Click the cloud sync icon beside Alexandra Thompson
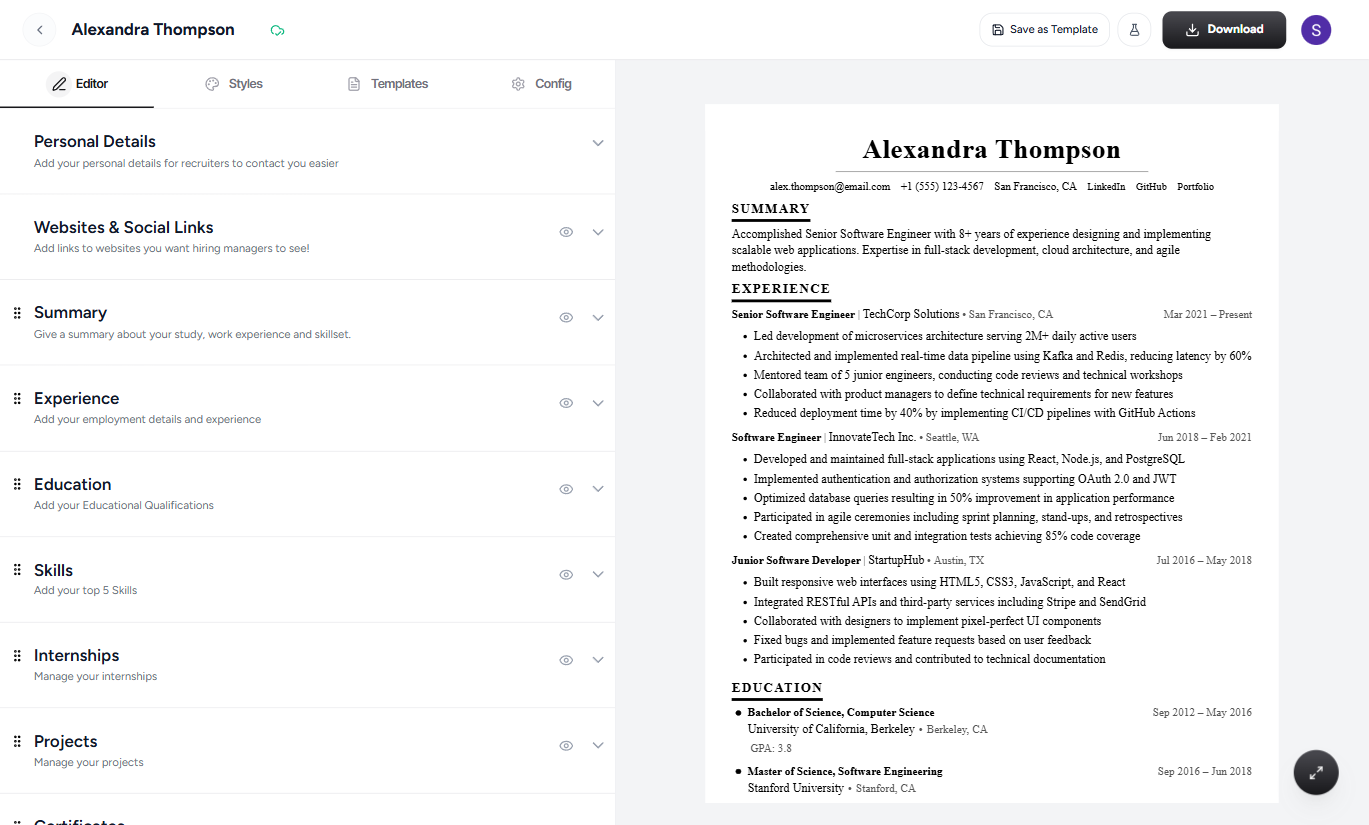1369x825 pixels. tap(277, 30)
